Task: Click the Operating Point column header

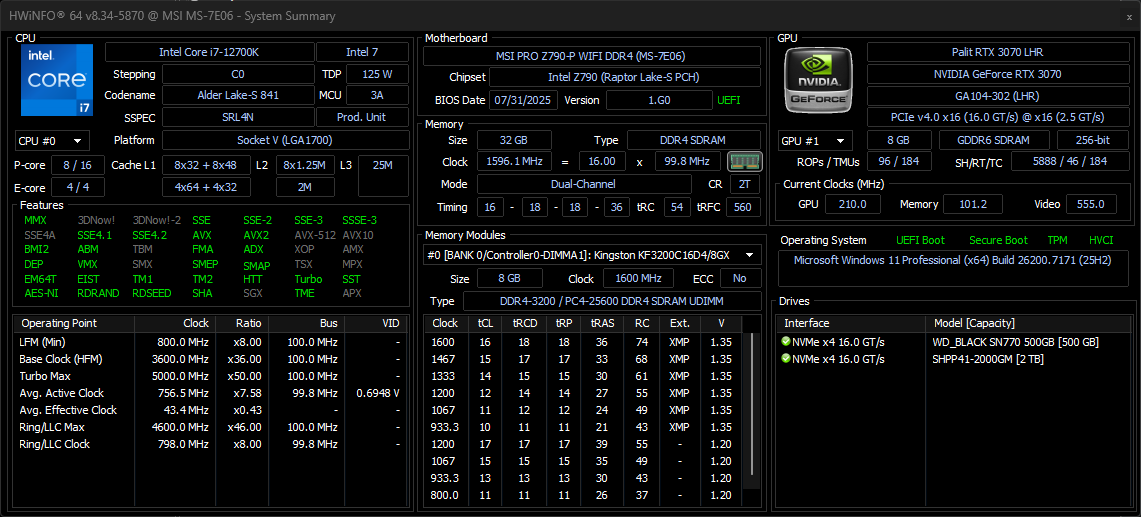Action: [73, 323]
